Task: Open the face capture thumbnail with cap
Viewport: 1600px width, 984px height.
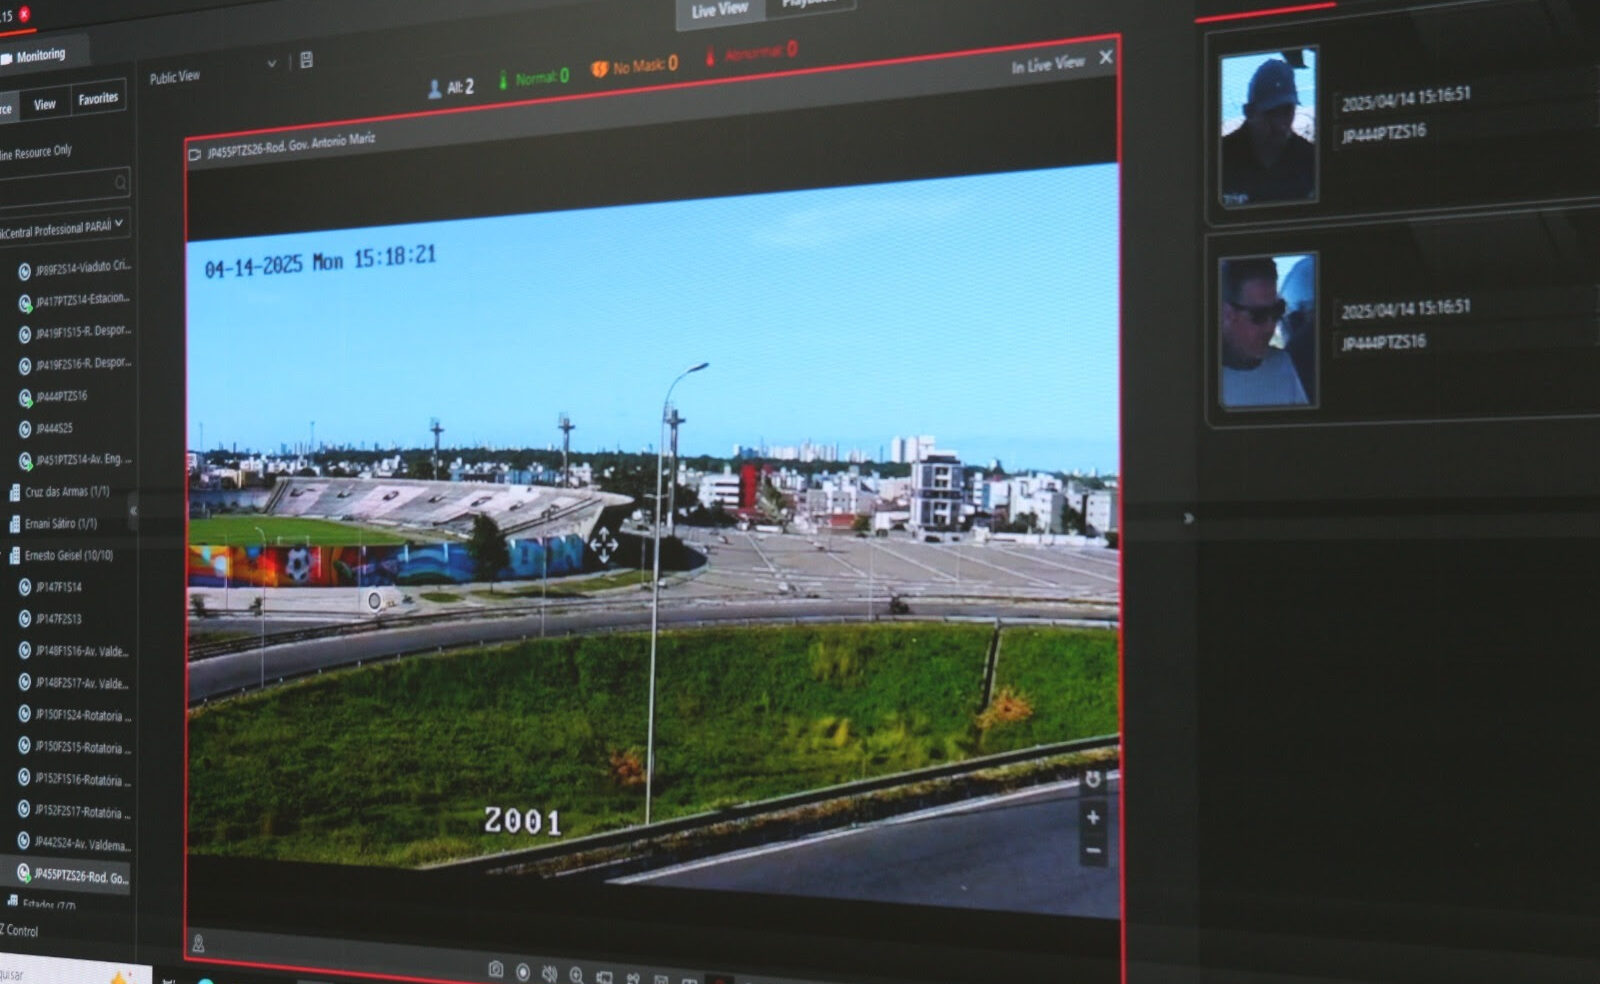Action: [1268, 127]
